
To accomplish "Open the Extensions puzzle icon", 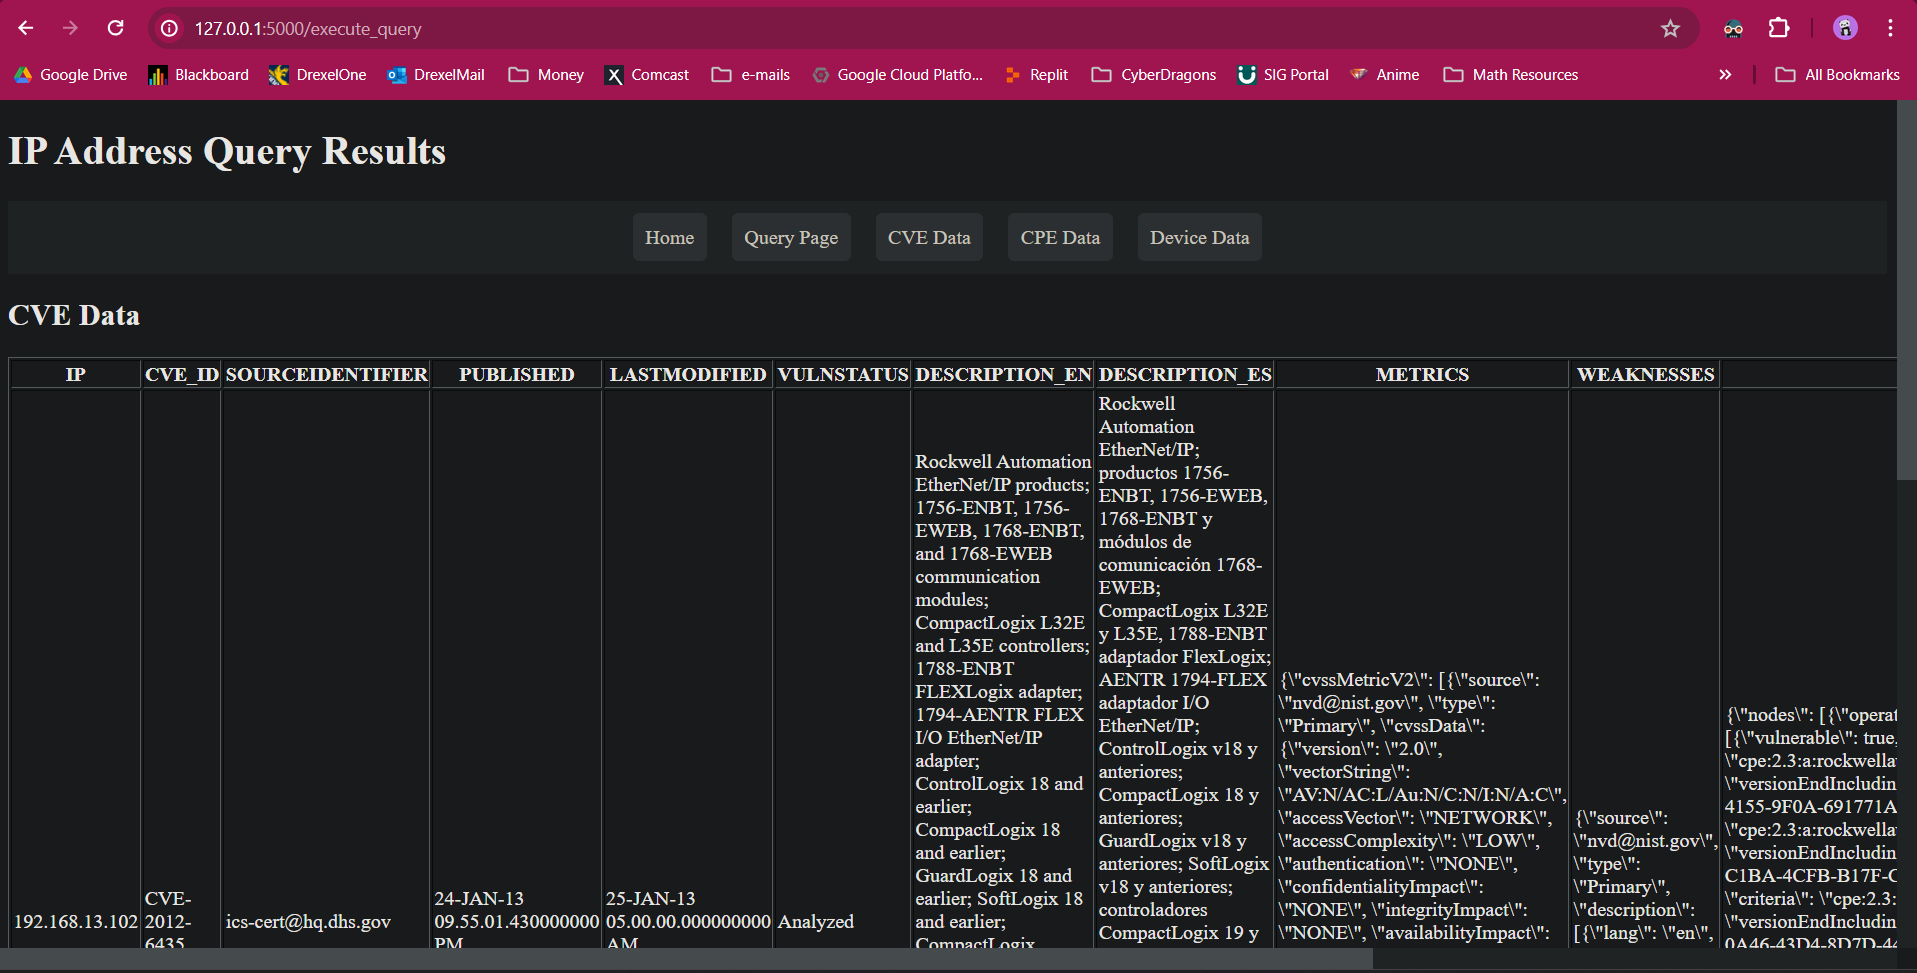I will [1779, 28].
